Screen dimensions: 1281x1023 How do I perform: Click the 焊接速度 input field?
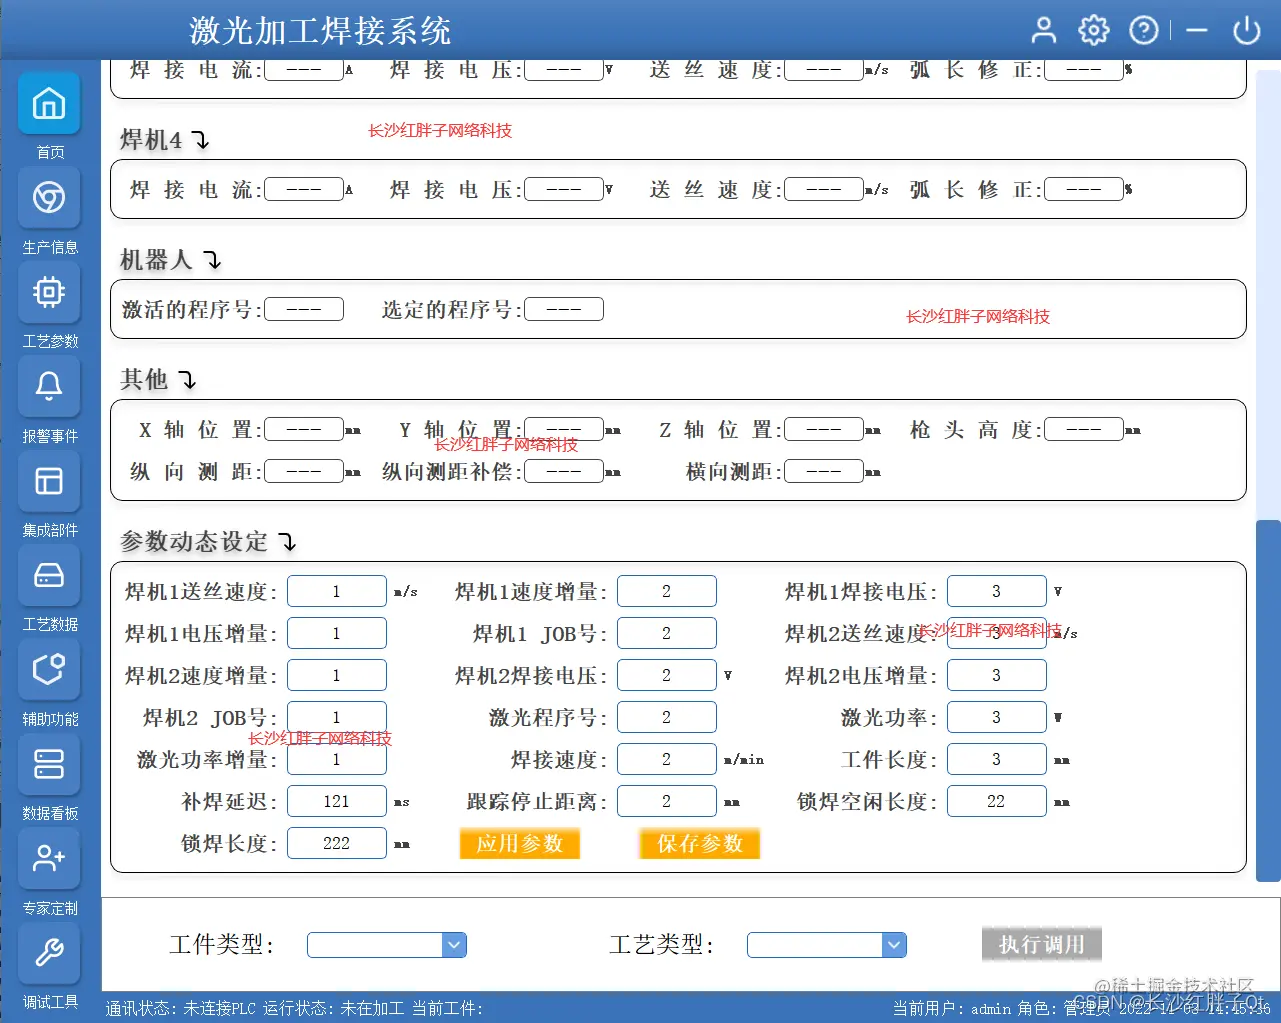(x=667, y=759)
